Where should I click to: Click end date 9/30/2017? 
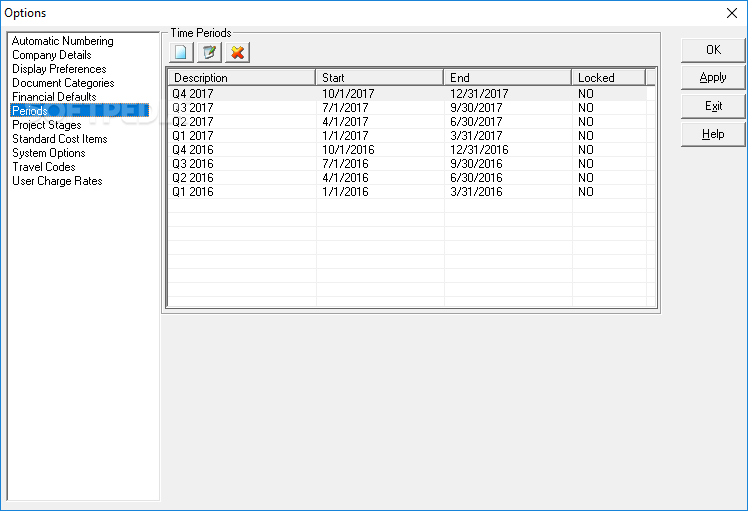(x=476, y=108)
